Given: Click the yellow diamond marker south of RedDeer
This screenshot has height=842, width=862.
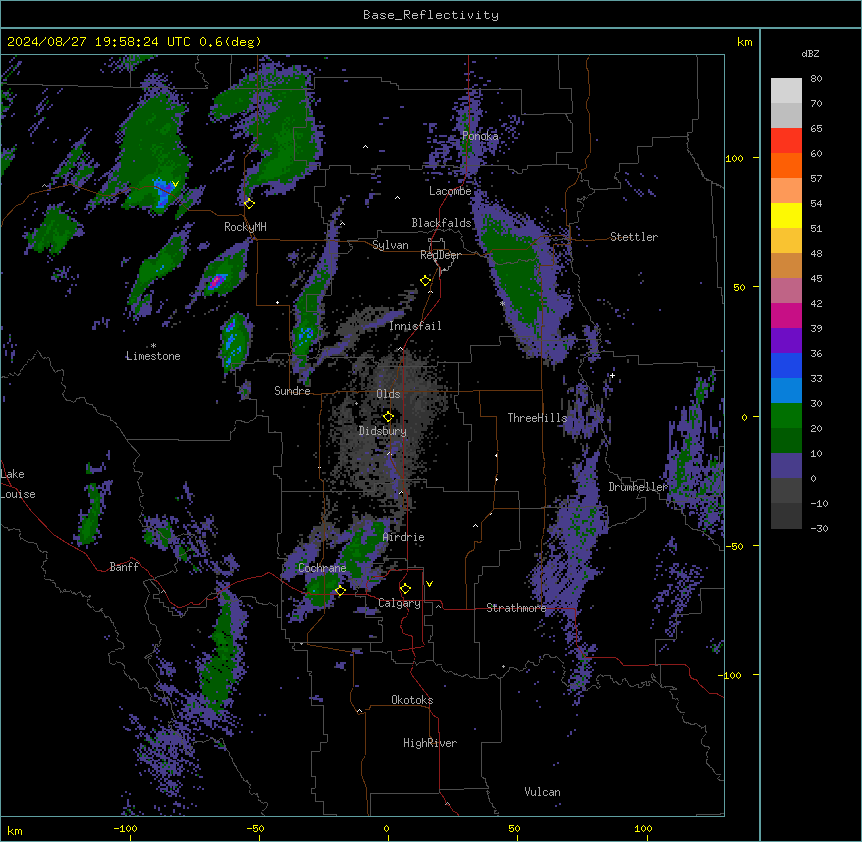Looking at the screenshot, I should click(425, 281).
